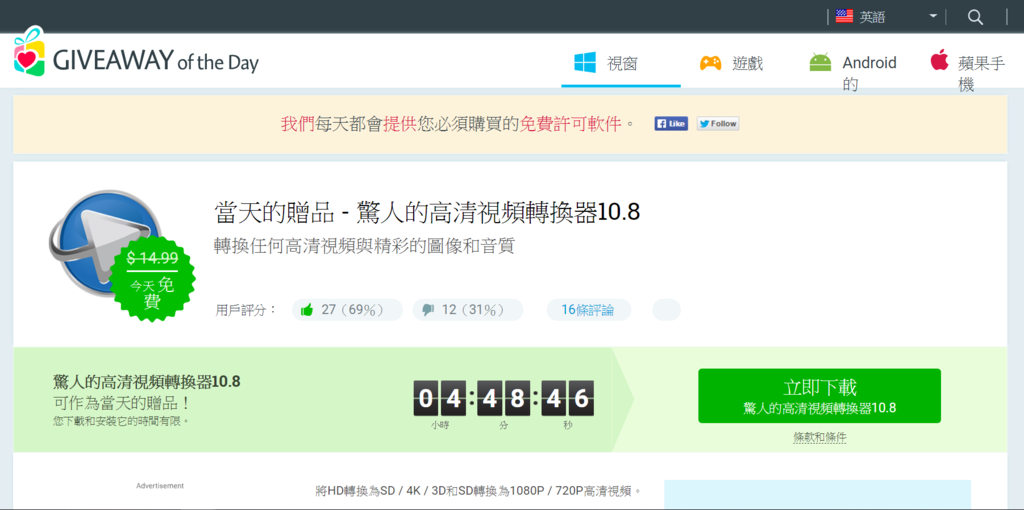
Task: Click the 英語 language label
Action: coord(872,18)
